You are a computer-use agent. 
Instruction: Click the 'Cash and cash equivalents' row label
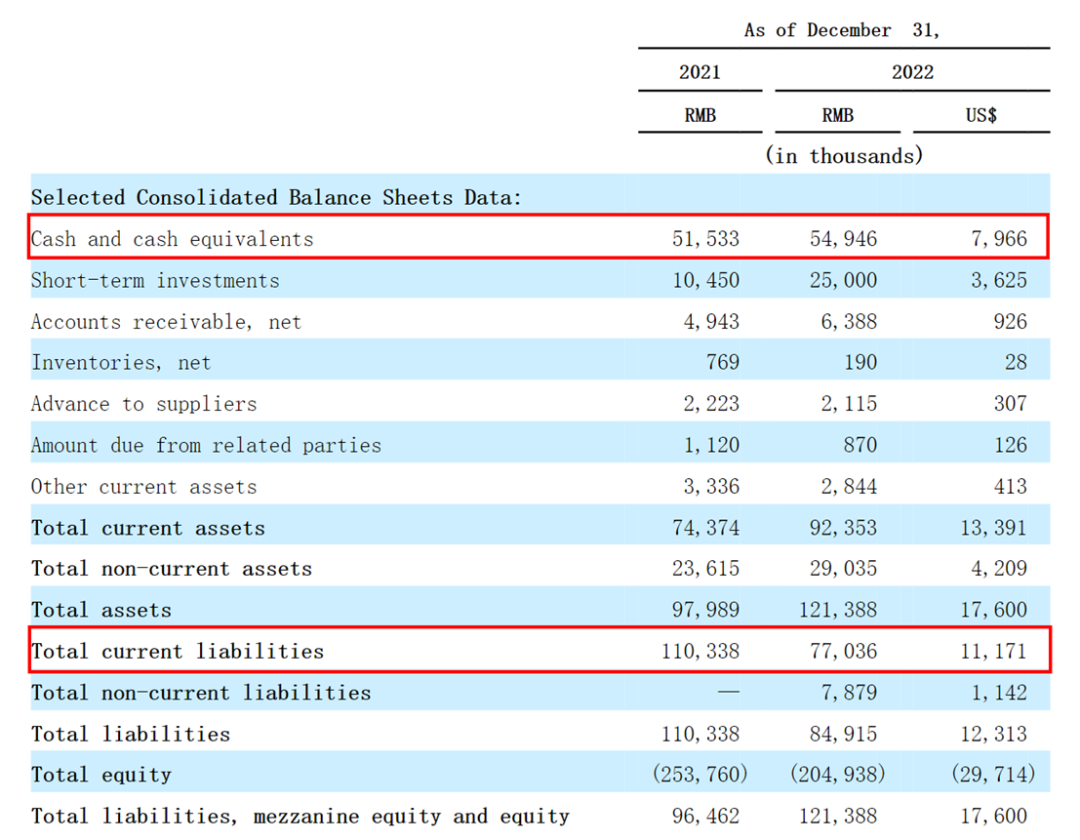click(172, 239)
